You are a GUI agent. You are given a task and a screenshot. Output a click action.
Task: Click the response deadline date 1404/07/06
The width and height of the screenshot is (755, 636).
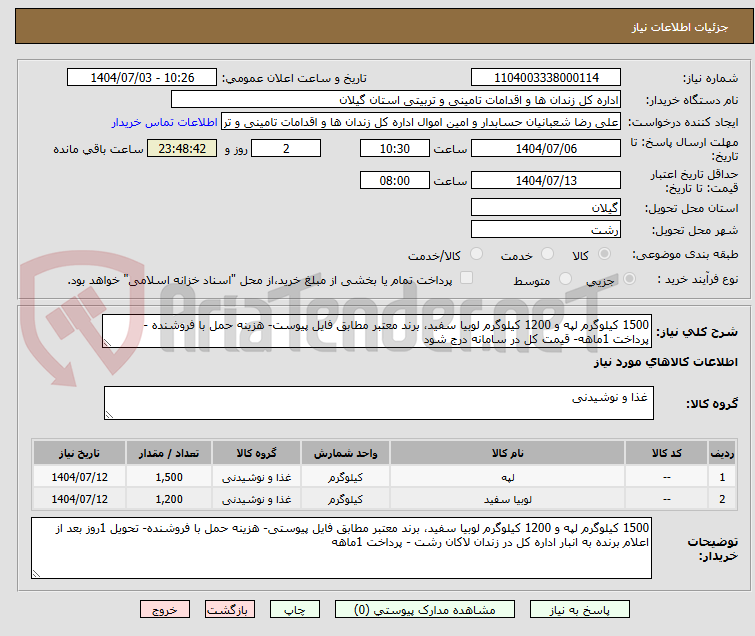[546, 148]
